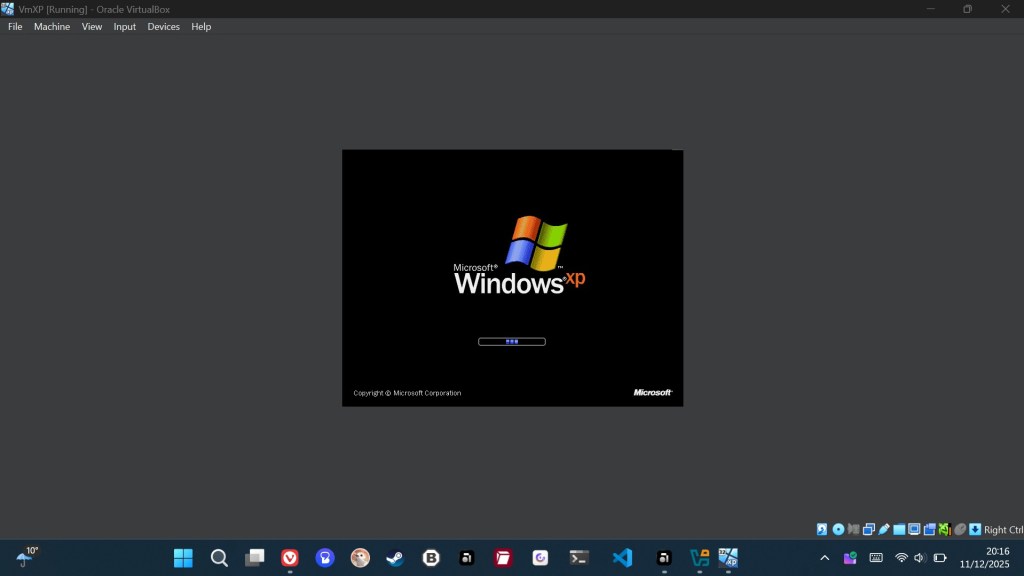Click the audio status icon
Screen dimensions: 1024x576
pyautogui.click(x=853, y=530)
